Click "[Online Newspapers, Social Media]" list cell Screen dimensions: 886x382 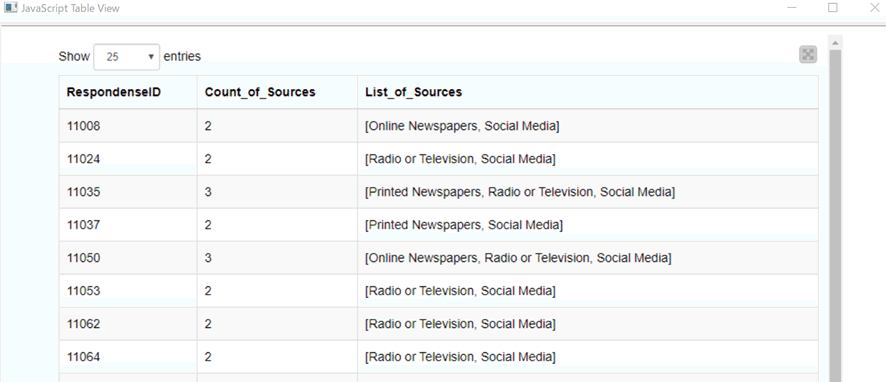588,126
